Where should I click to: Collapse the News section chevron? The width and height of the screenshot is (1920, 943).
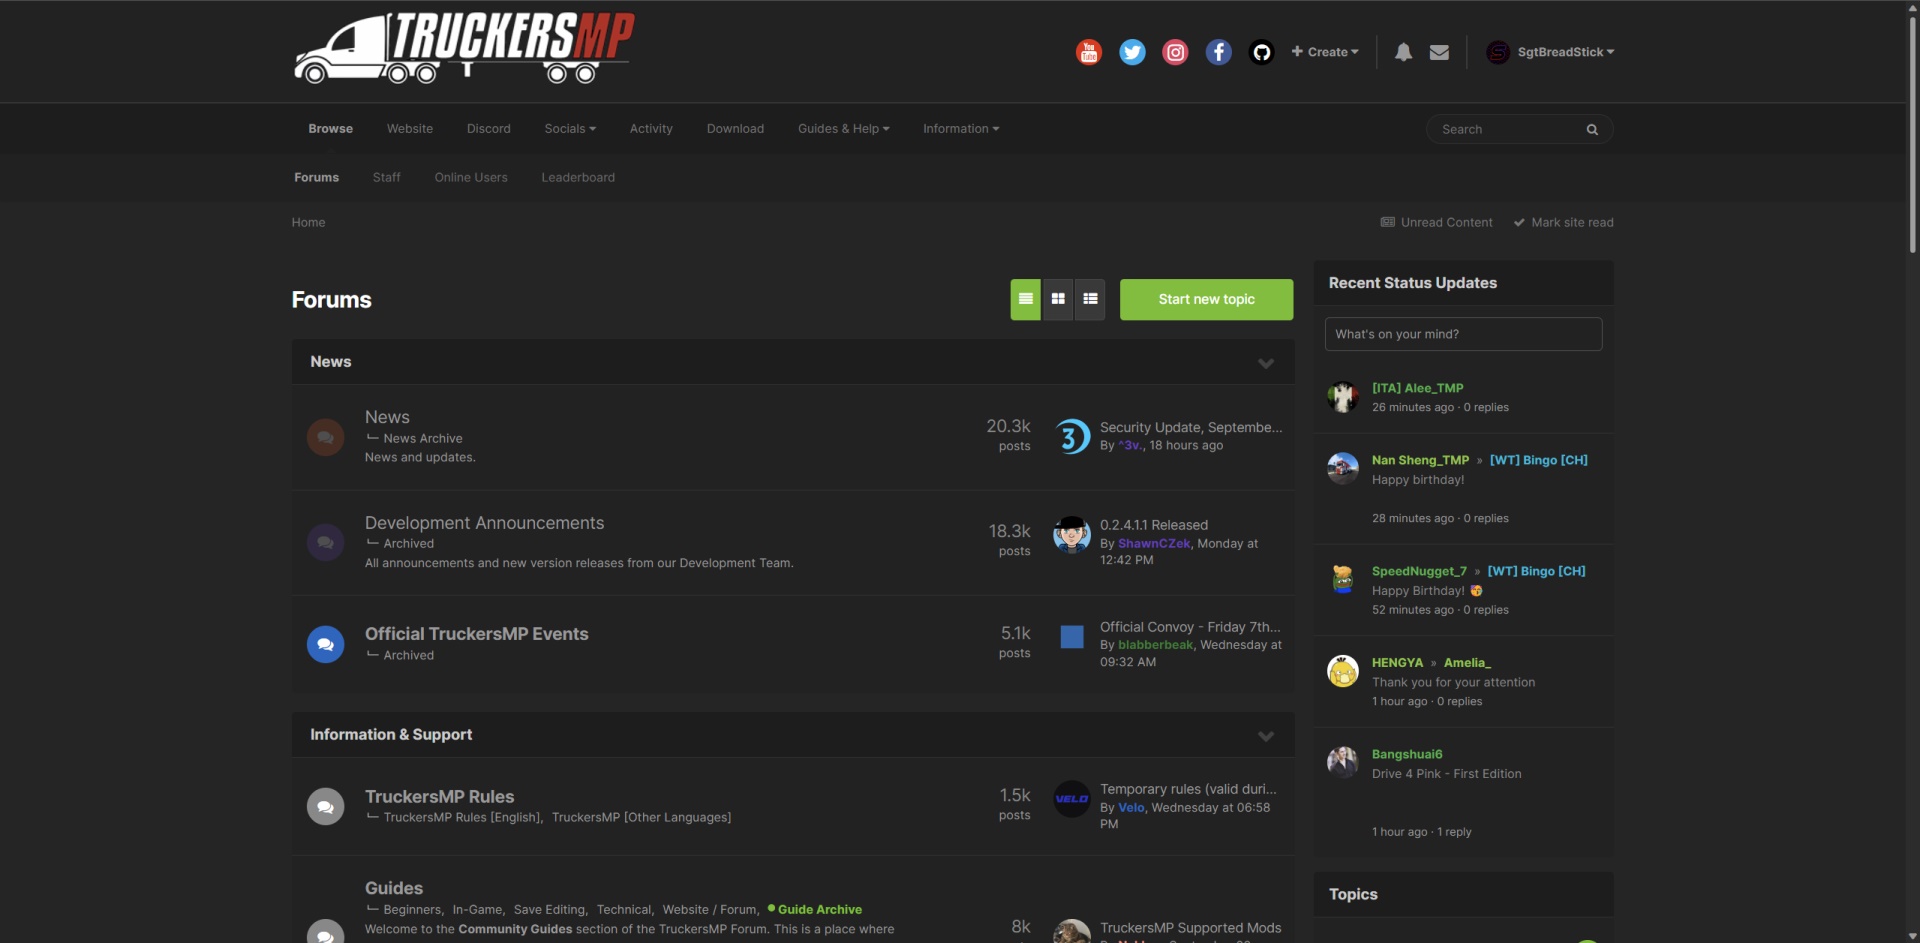[x=1265, y=363]
